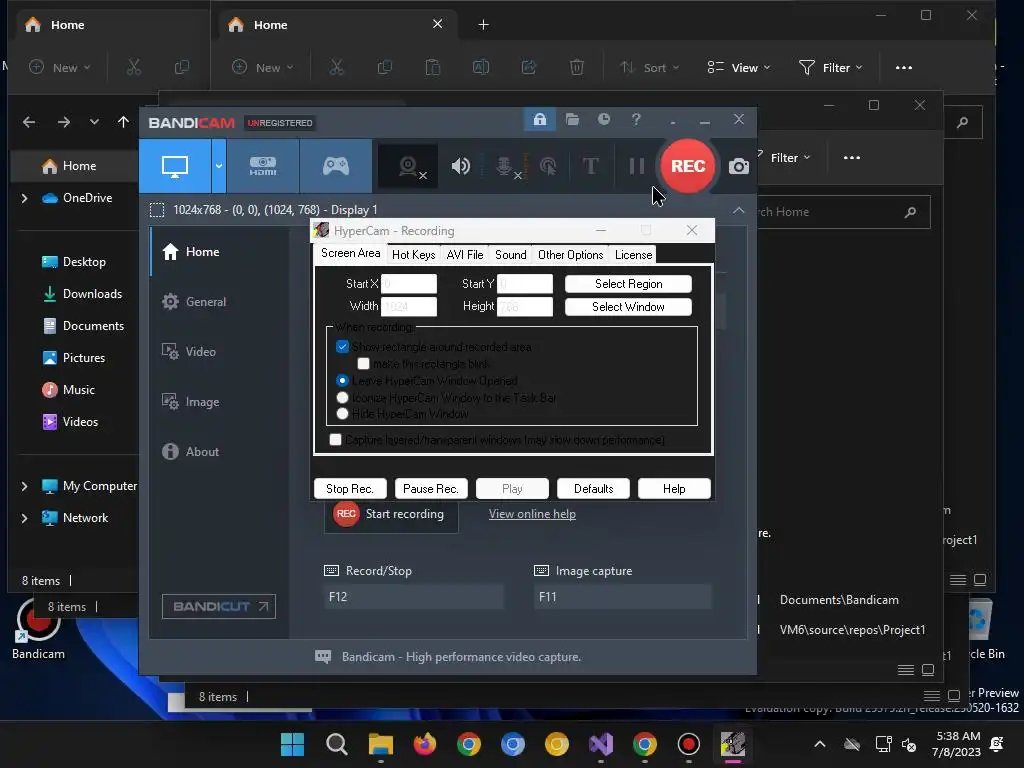Open Windows Start menu on taskbar
Screen dimensions: 1024x768
point(292,744)
